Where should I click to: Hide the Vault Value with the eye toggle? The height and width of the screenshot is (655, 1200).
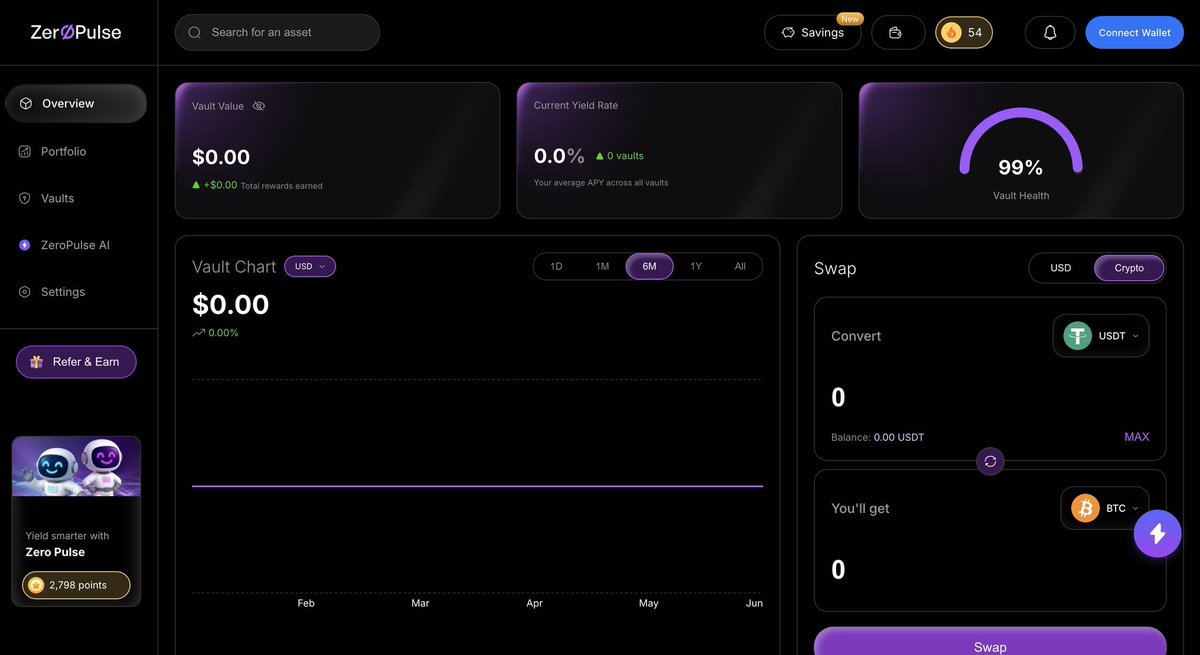coord(259,105)
